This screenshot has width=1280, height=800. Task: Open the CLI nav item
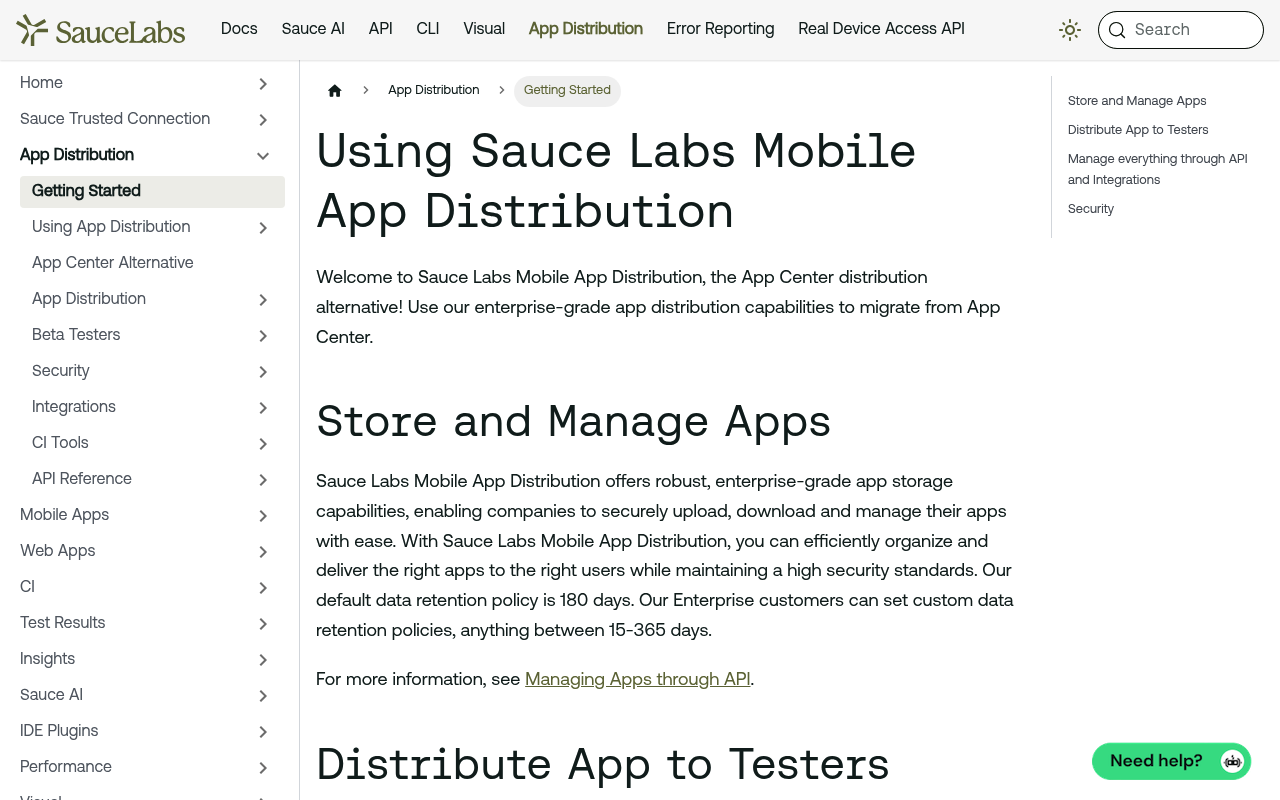pyautogui.click(x=428, y=29)
